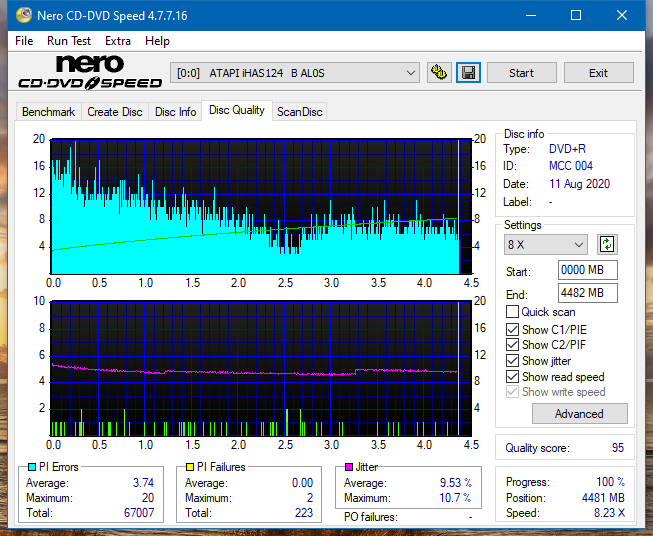Click the progress value 100 %
Screen dimensions: 653x536
pyautogui.click(x=610, y=482)
